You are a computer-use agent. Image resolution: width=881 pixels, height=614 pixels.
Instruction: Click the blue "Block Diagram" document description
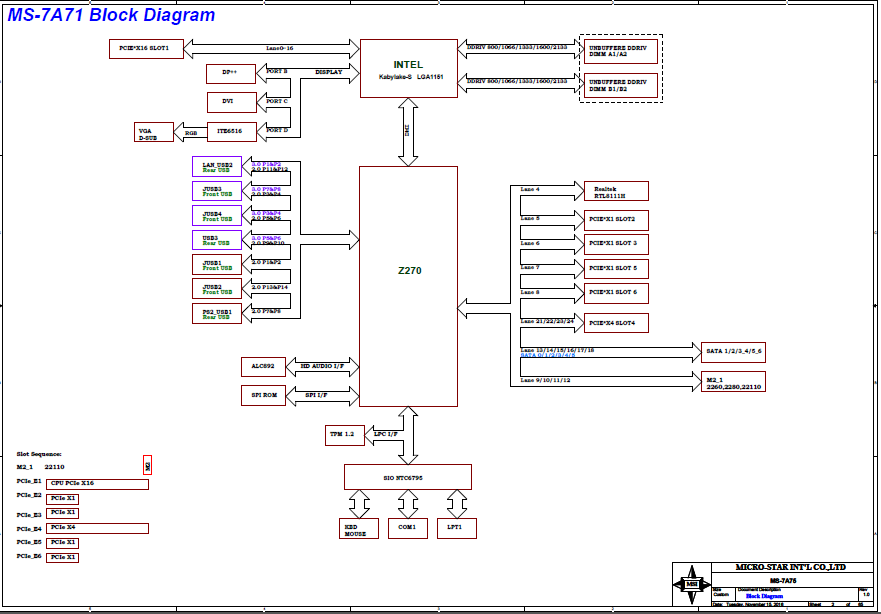click(764, 596)
